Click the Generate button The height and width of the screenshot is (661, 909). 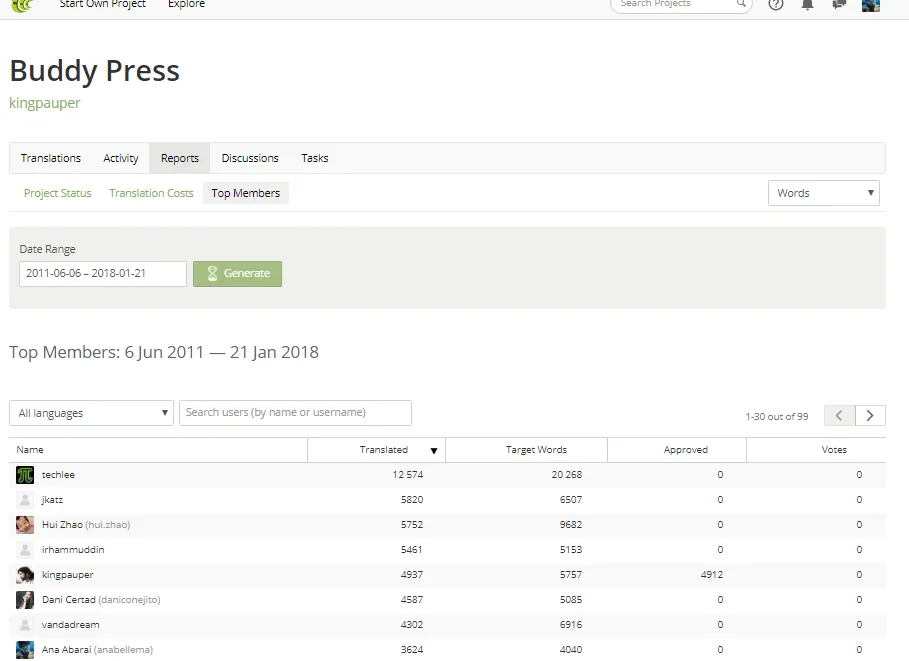pos(238,274)
